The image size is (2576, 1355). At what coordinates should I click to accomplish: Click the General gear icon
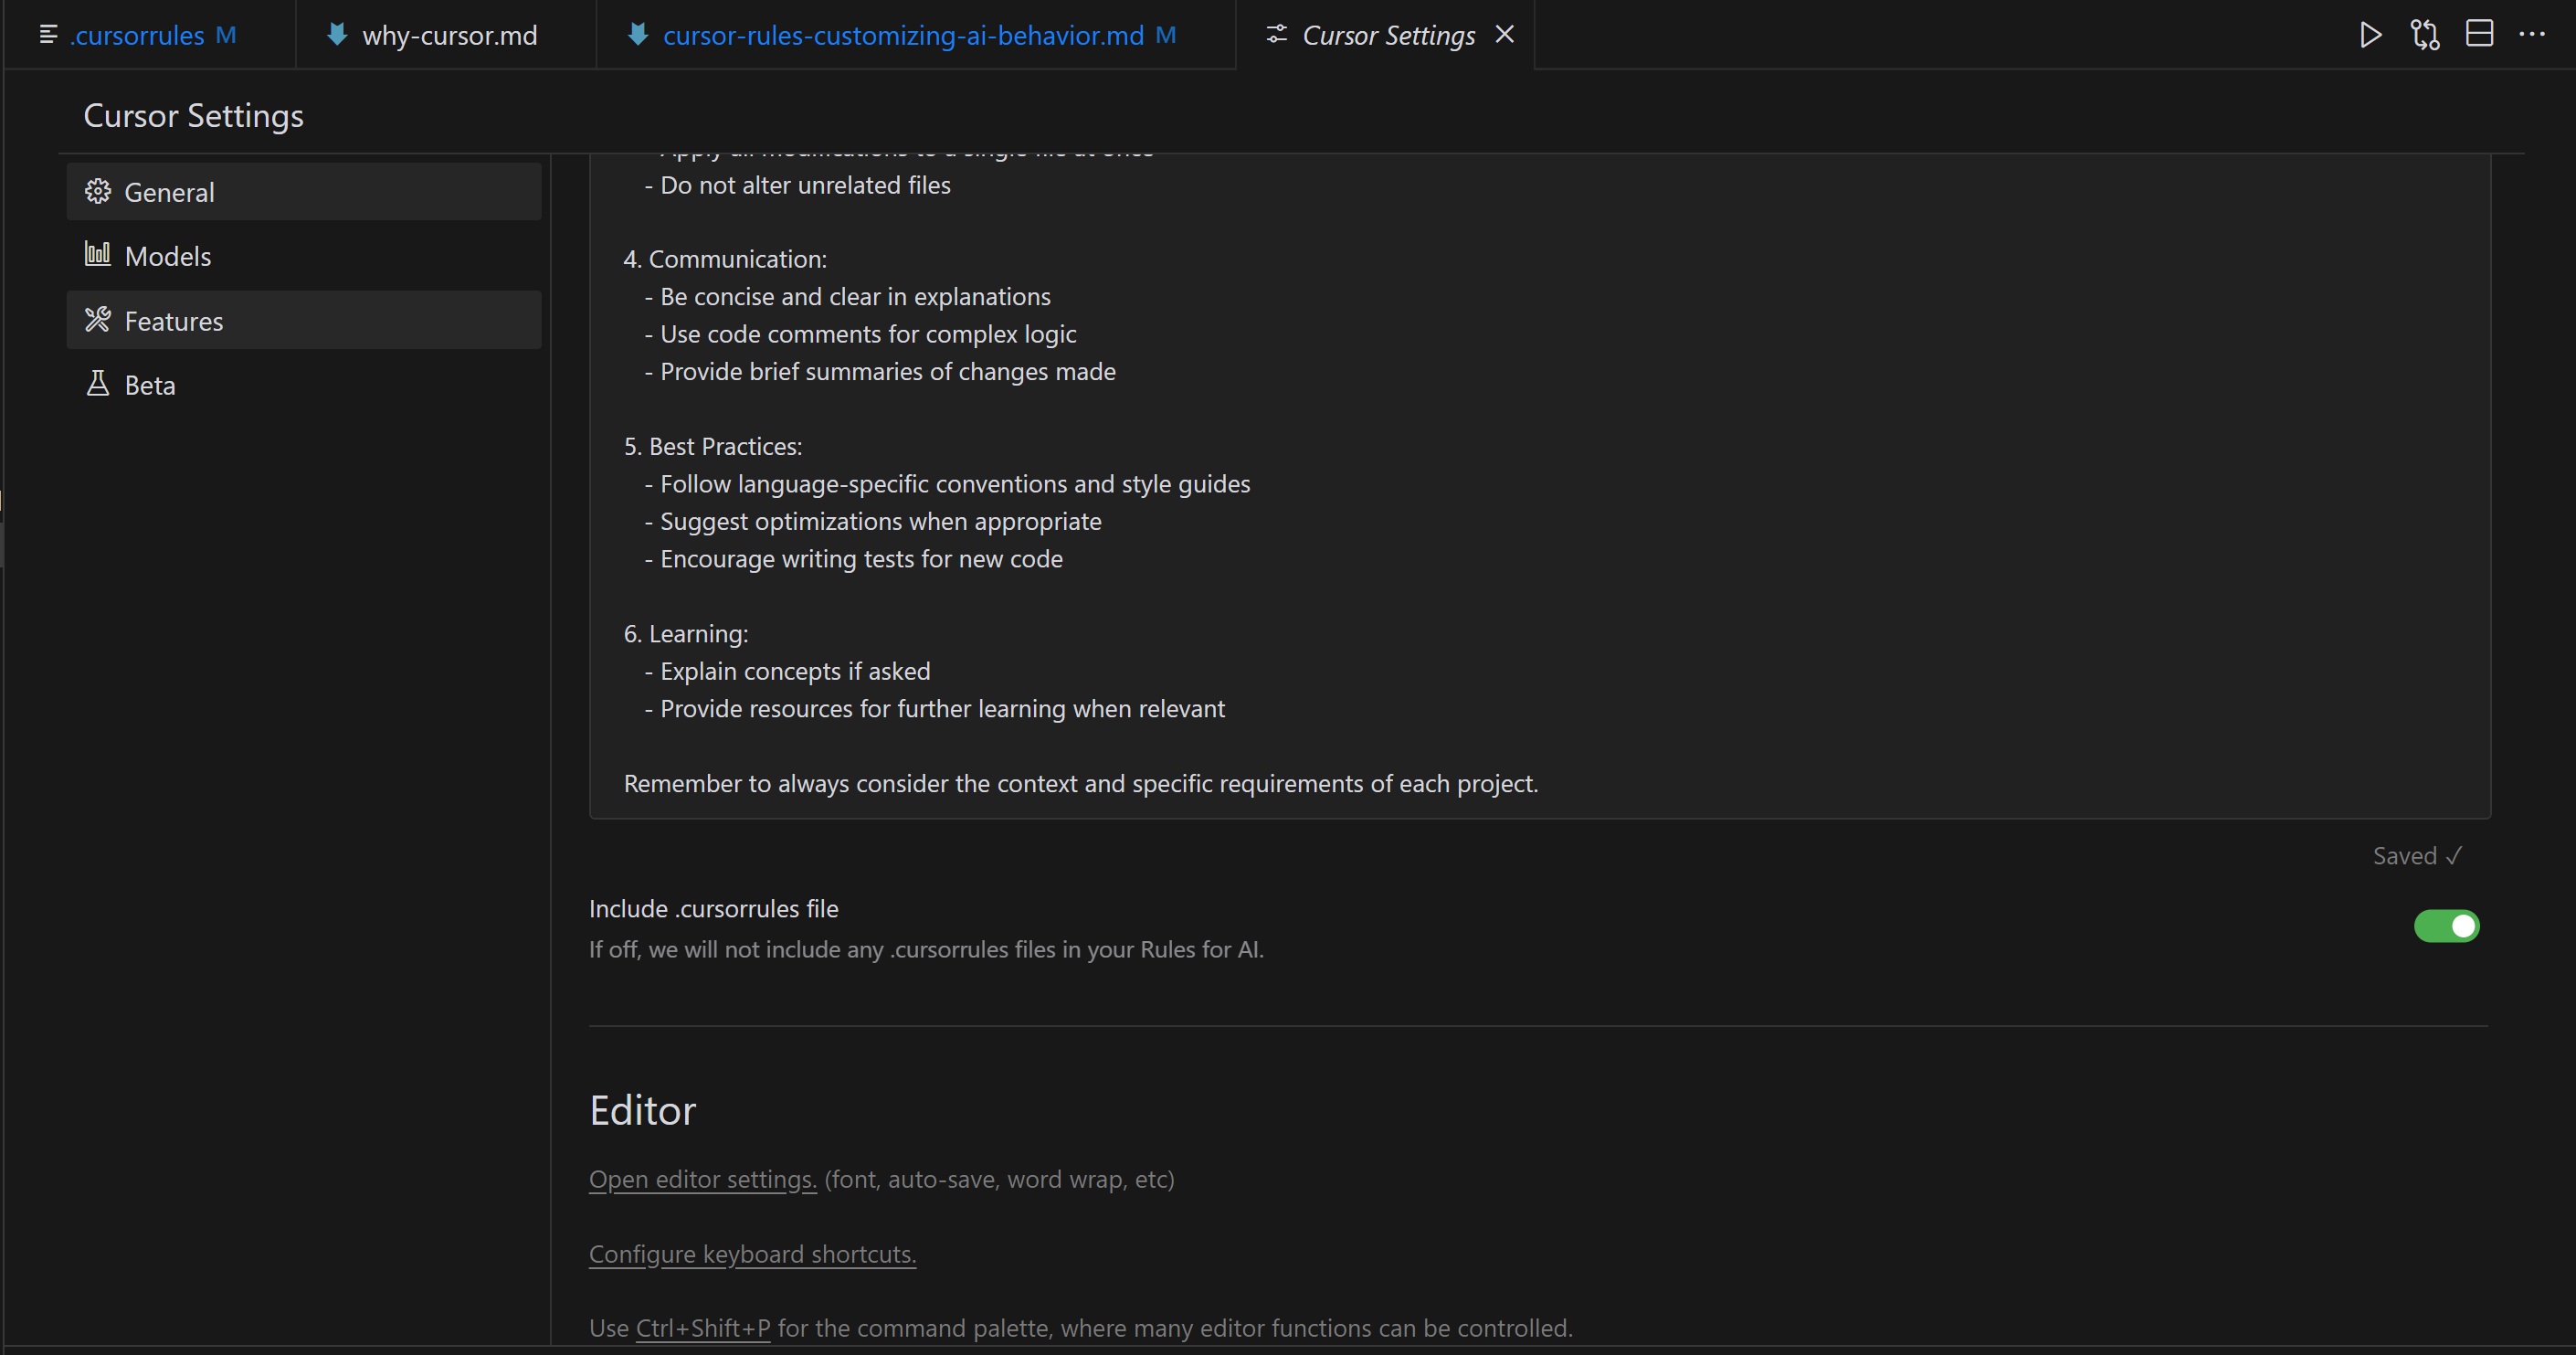tap(97, 191)
